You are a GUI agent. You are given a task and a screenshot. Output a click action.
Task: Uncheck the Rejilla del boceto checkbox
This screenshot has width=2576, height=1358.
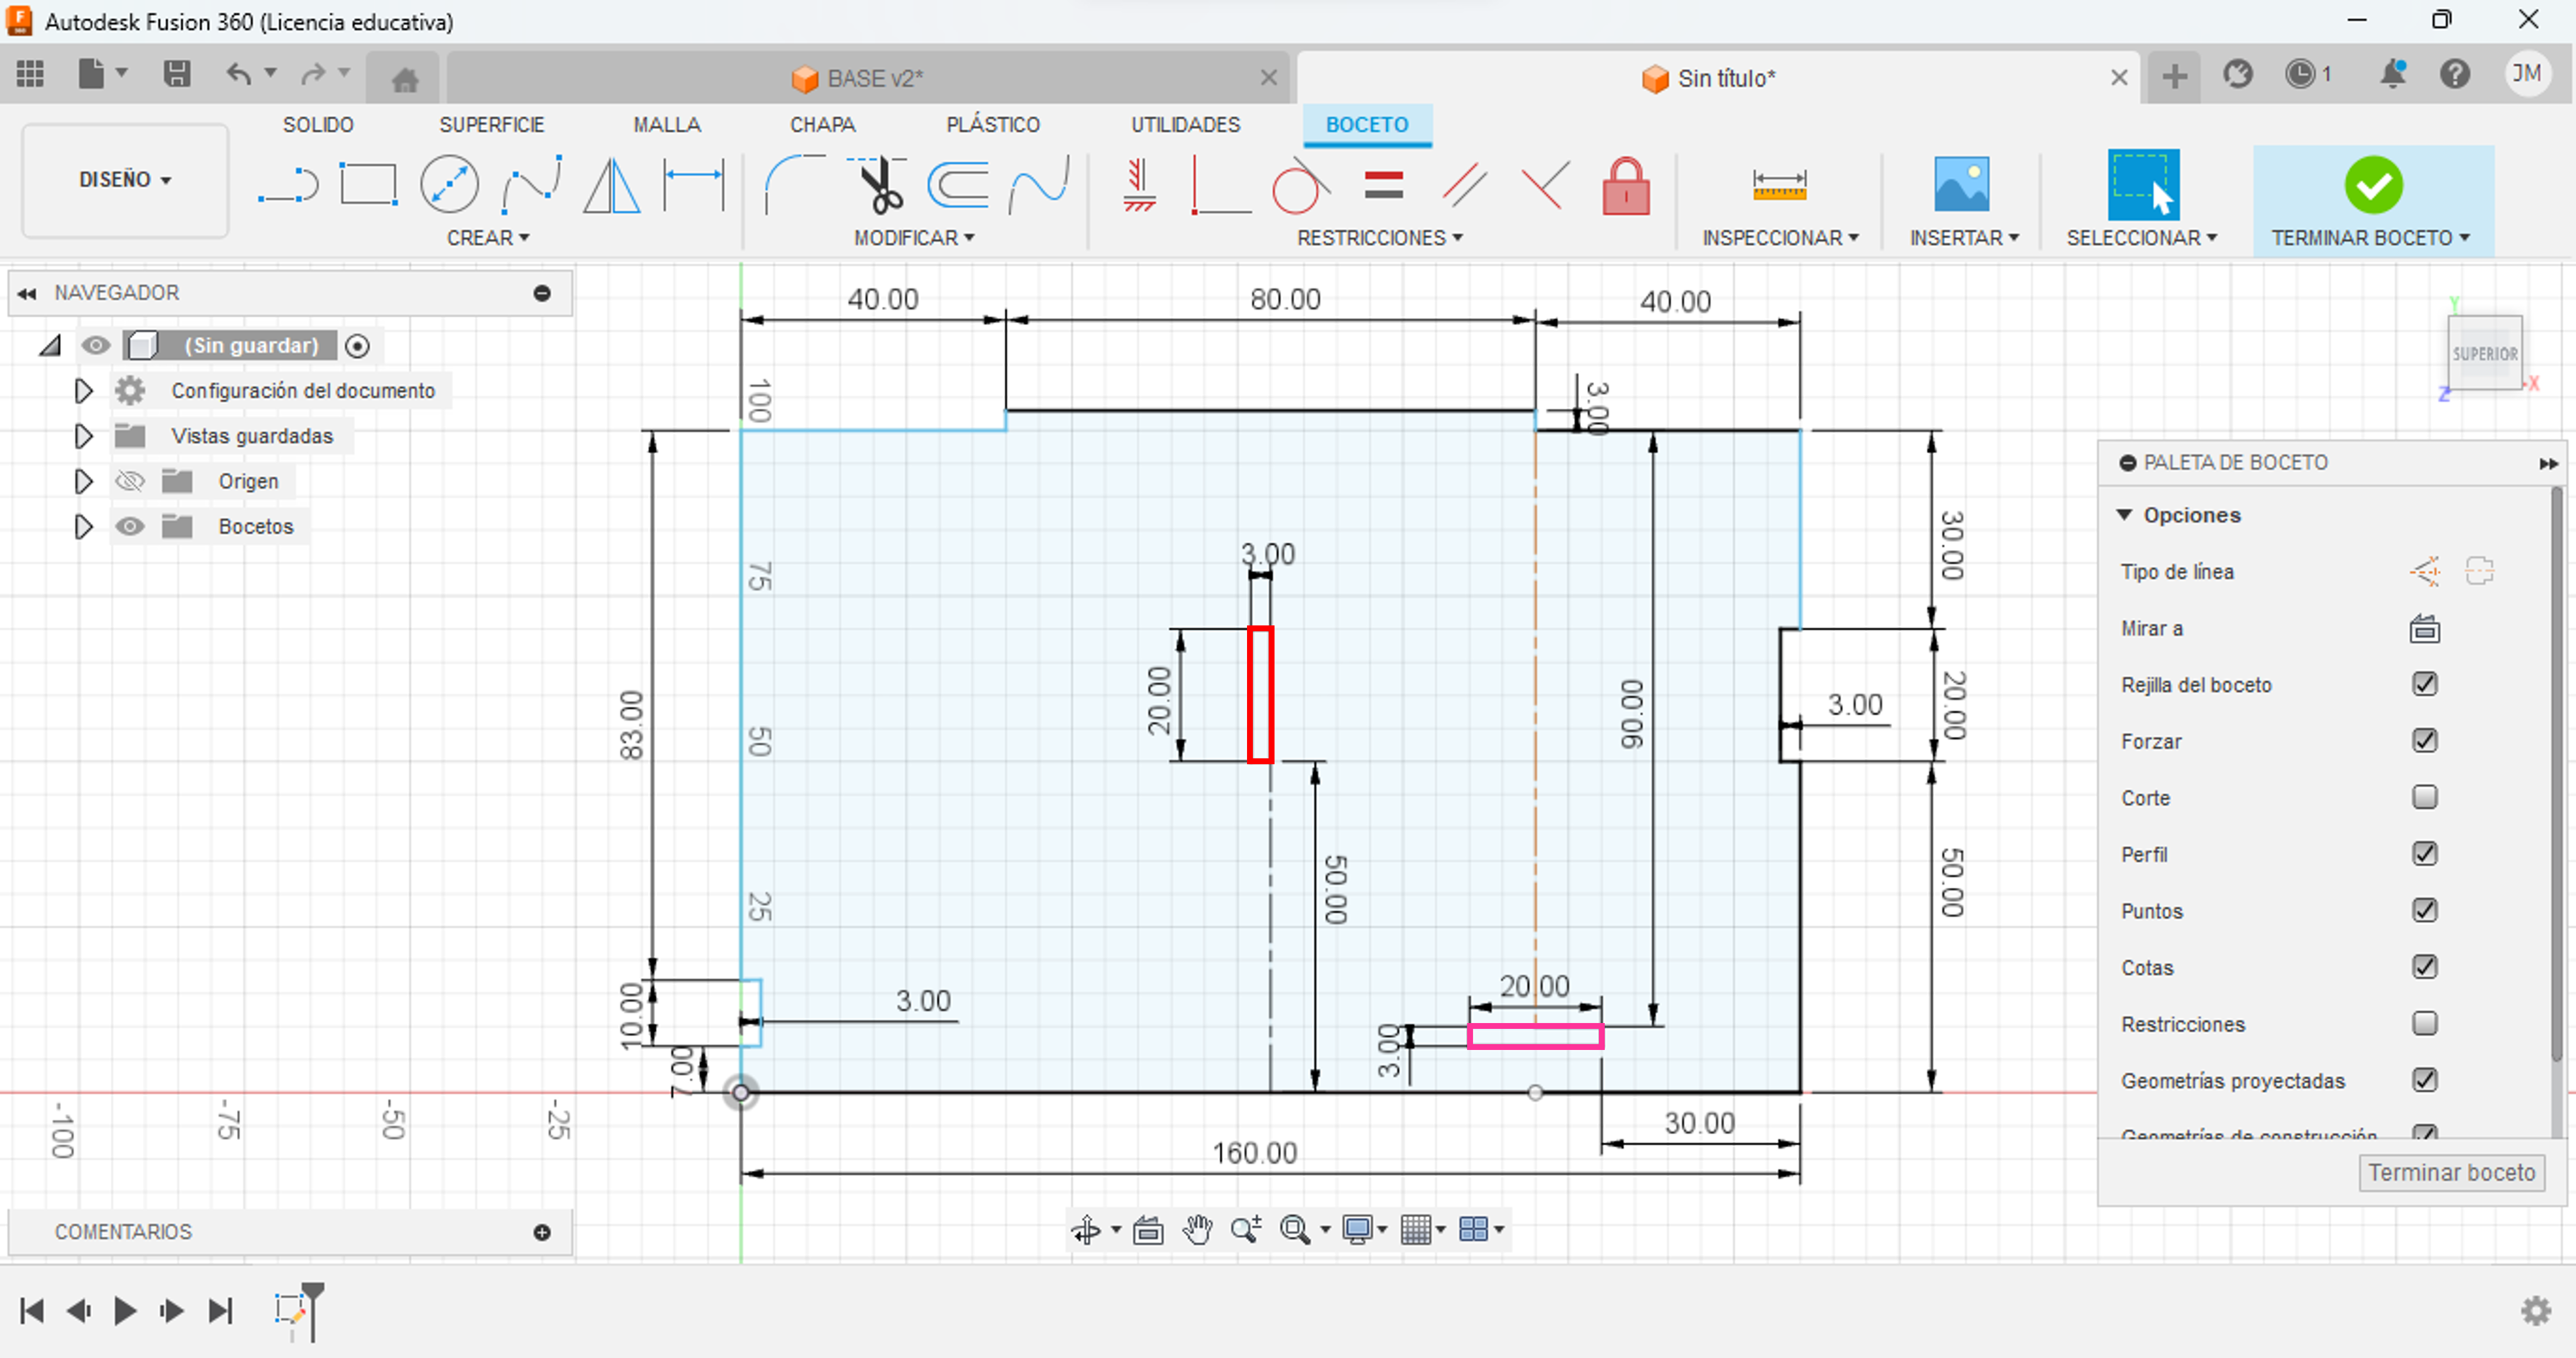click(x=2424, y=685)
